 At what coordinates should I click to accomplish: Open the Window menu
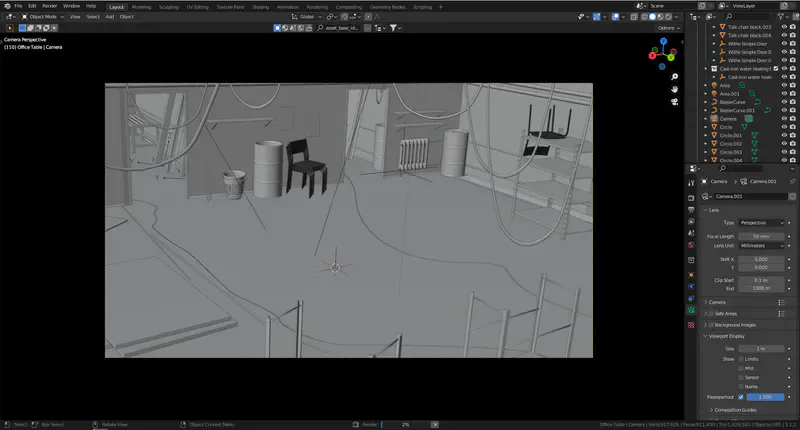71,6
